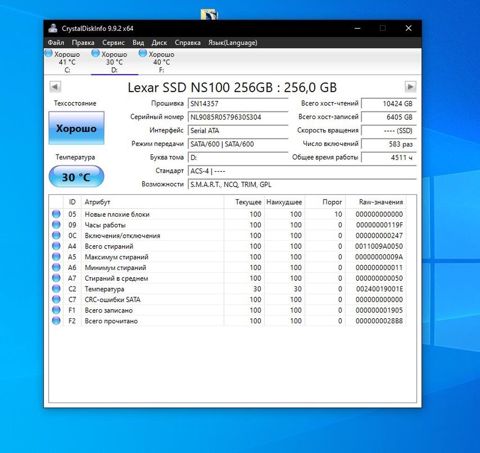Click raw value 00240019001E
Viewport: 480px width, 453px height.
379,289
